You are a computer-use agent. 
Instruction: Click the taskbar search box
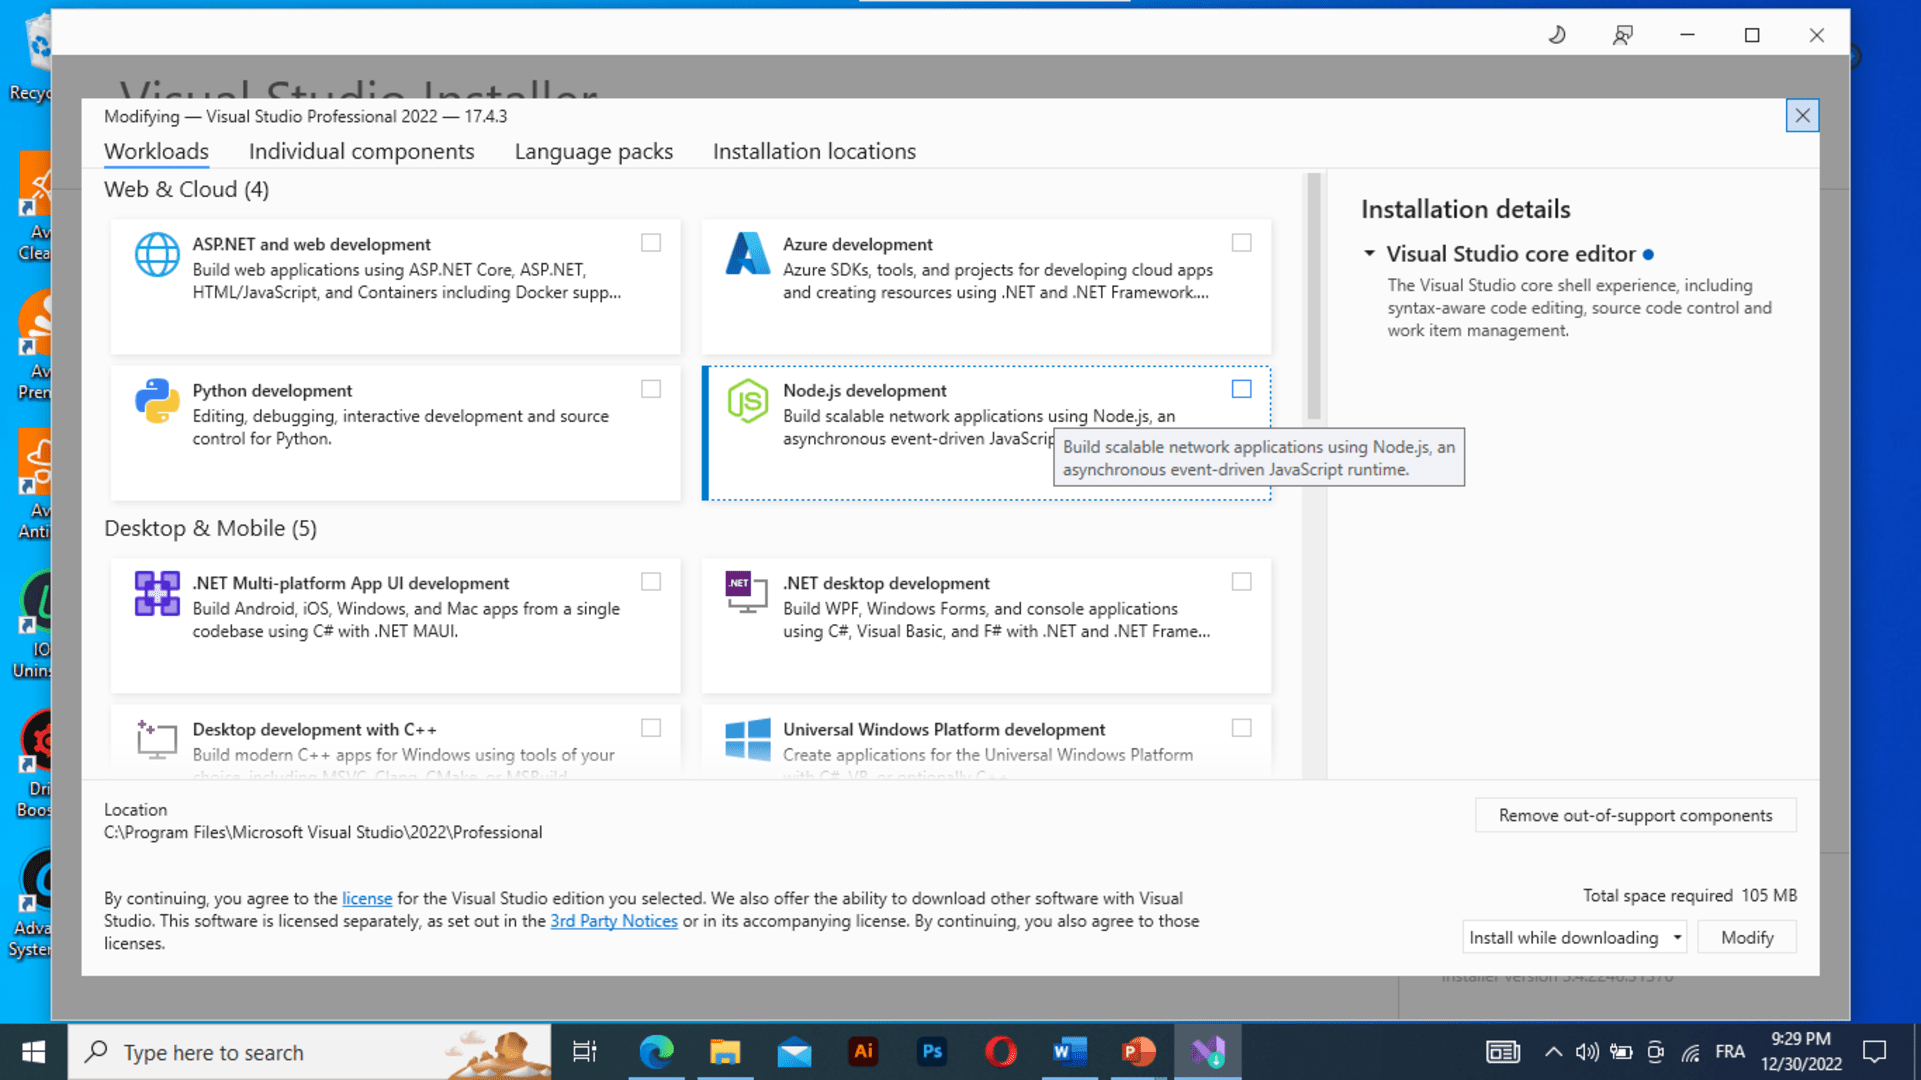pyautogui.click(x=310, y=1052)
